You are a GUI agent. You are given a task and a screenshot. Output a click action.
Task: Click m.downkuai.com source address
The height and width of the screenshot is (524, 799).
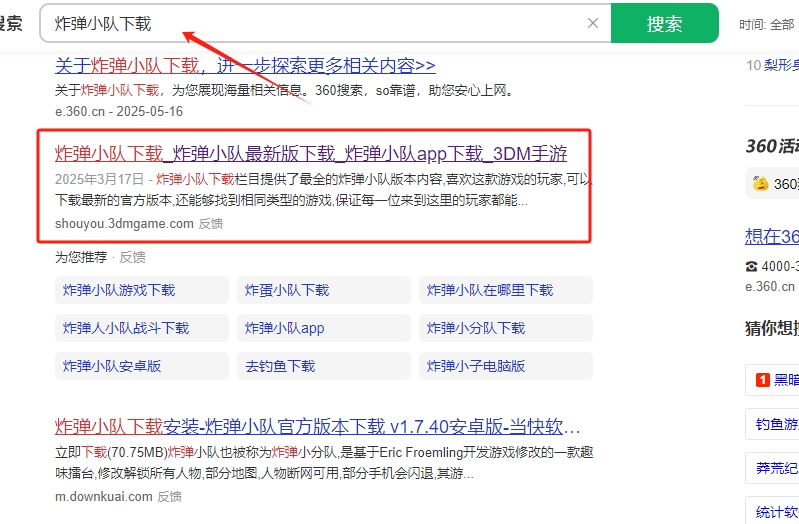pos(103,496)
